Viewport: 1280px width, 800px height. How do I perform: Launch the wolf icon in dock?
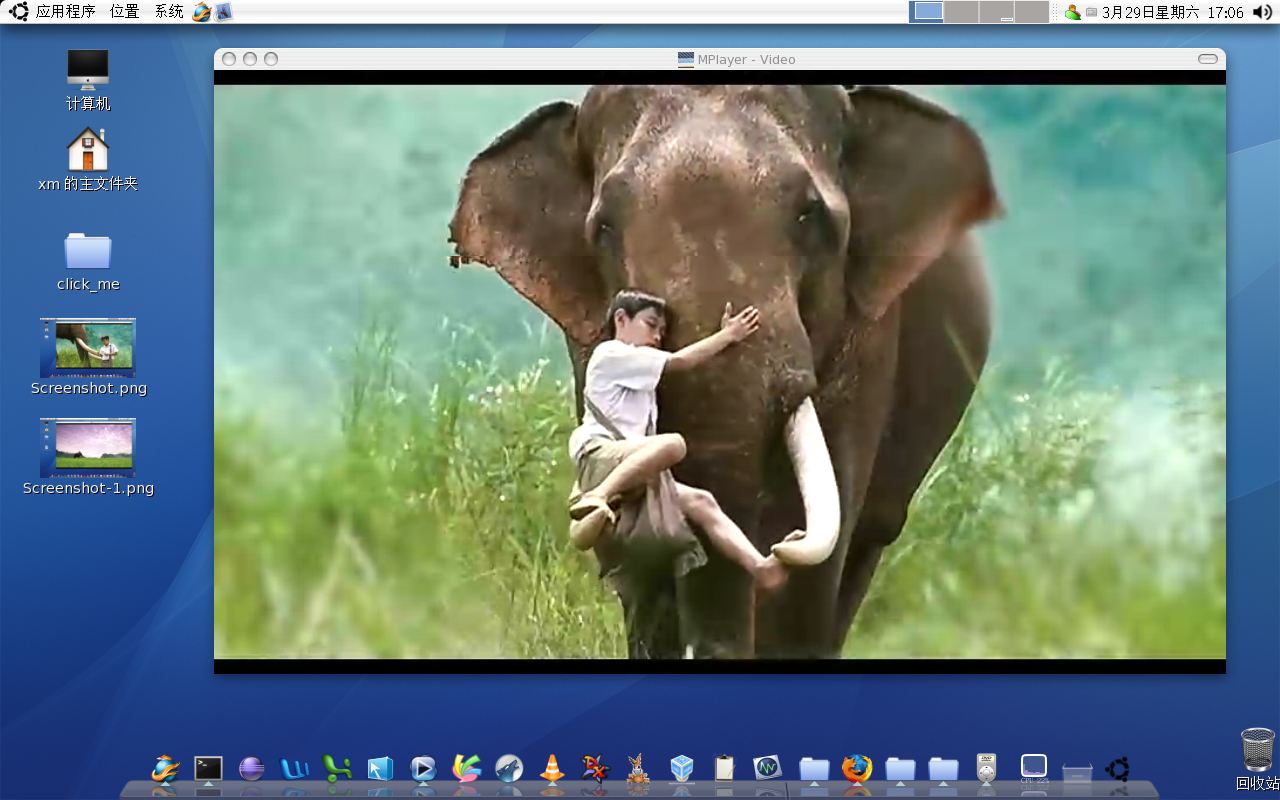pos(509,768)
